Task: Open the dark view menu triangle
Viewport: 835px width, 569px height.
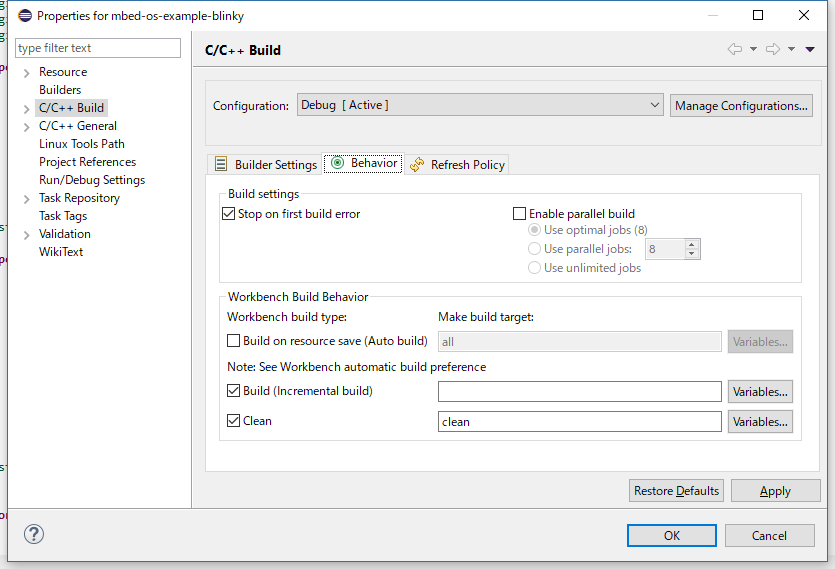Action: (810, 49)
